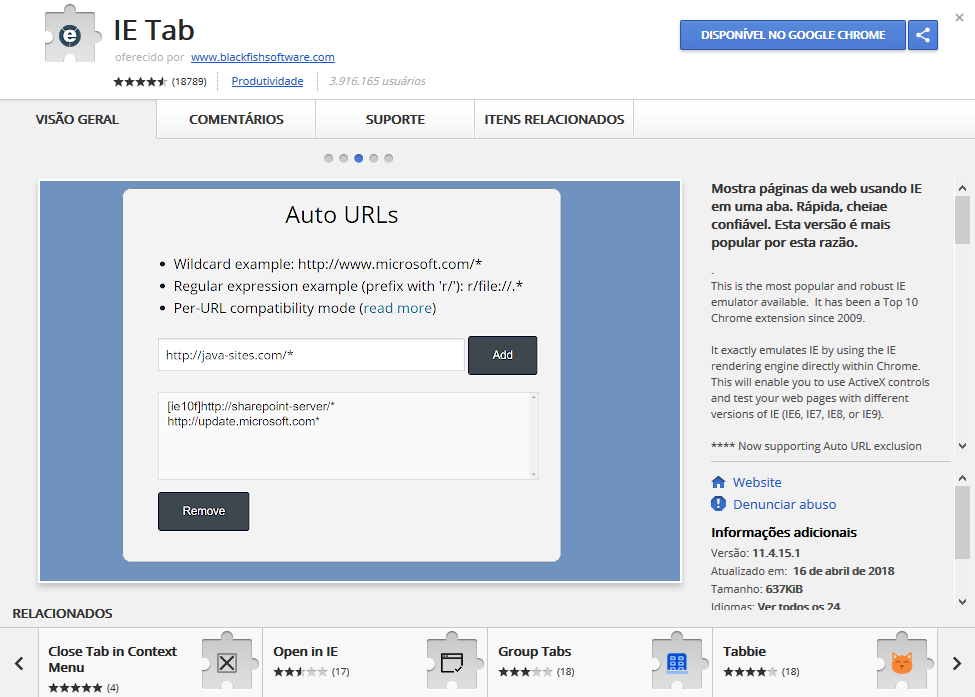Click the Remove button in screenshot
Viewport: 975px width, 697px height.
point(203,511)
